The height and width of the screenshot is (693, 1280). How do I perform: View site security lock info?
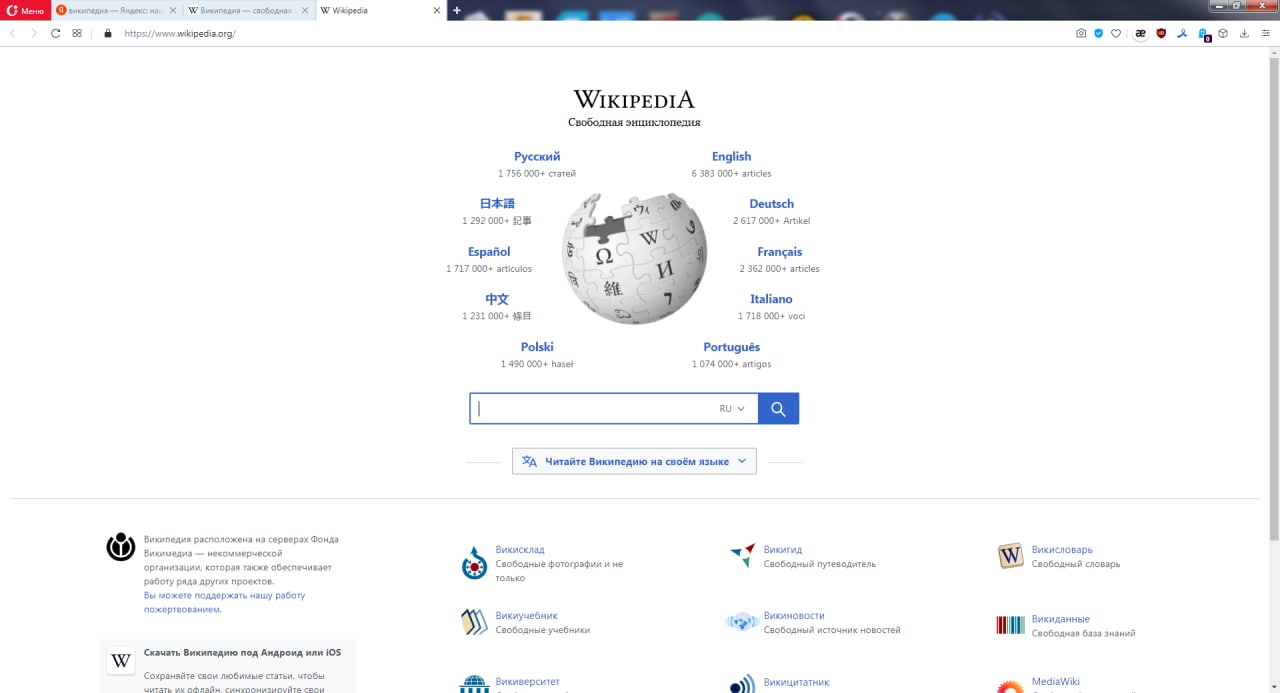pyautogui.click(x=108, y=33)
